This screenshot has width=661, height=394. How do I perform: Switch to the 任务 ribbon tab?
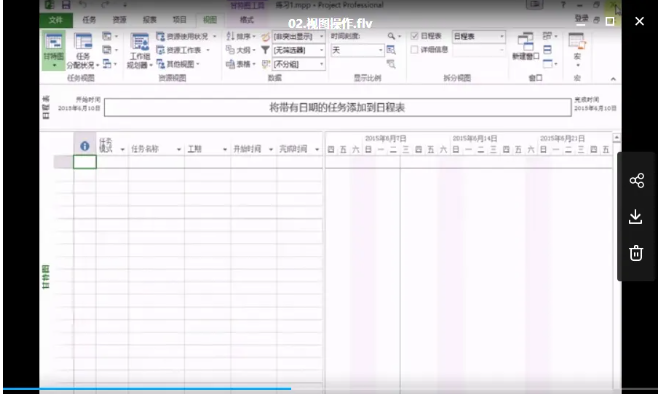click(89, 20)
